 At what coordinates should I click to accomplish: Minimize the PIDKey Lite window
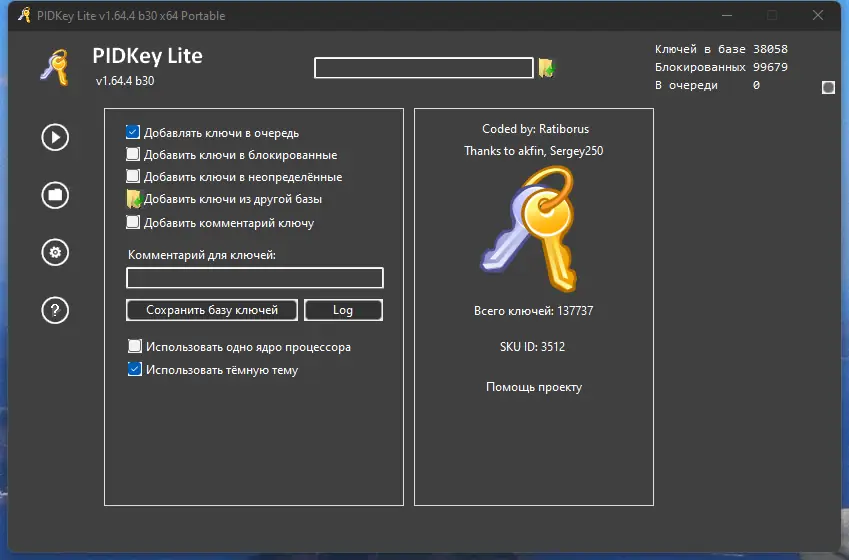click(727, 15)
